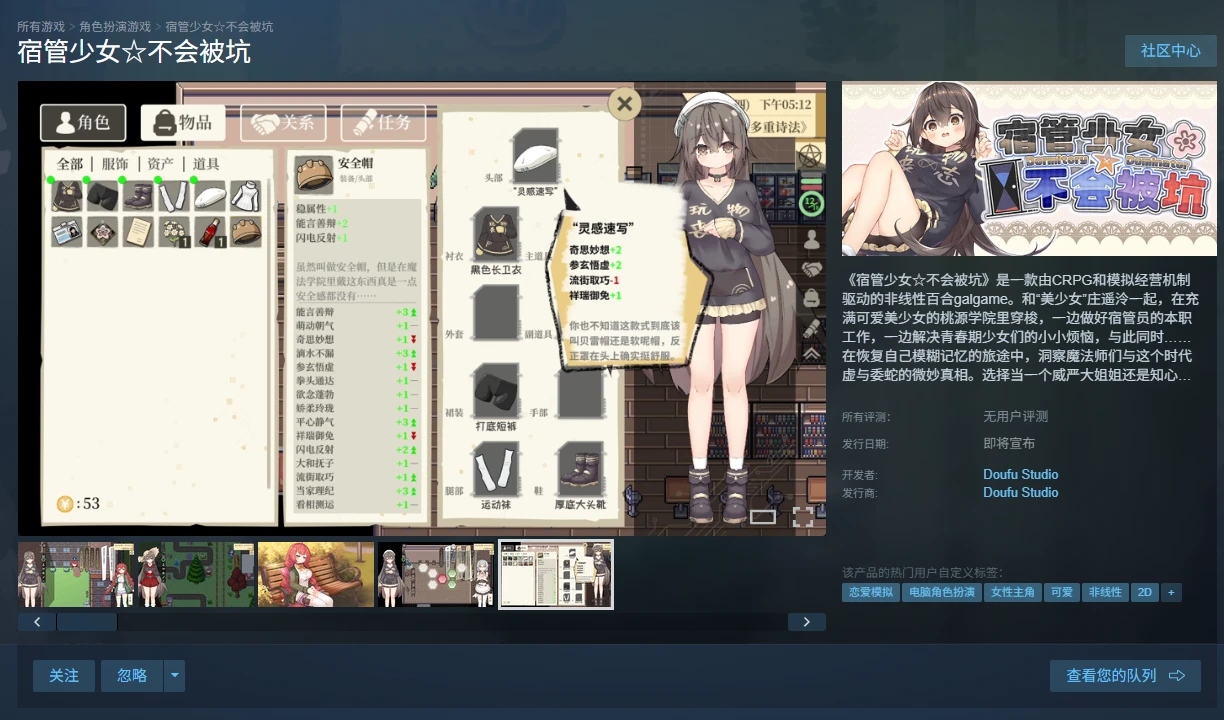1224x720 pixels.
Task: Filter inventory by 资产
Action: 160,164
